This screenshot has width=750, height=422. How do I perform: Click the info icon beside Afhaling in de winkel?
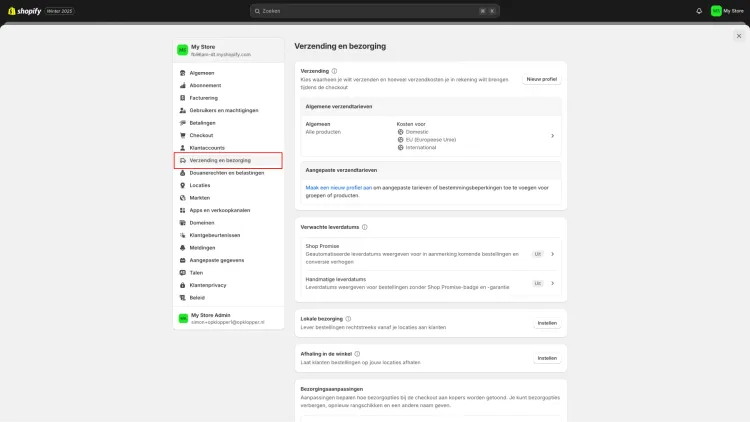click(x=357, y=354)
